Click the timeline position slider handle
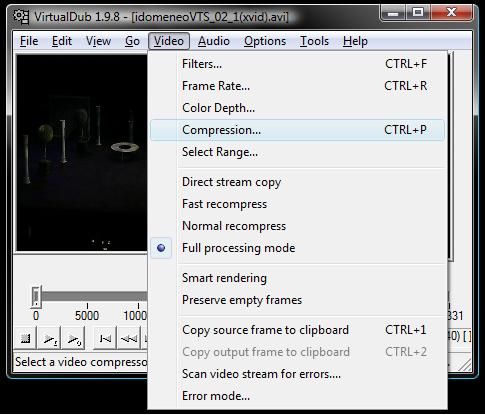The image size is (485, 415). (x=36, y=296)
